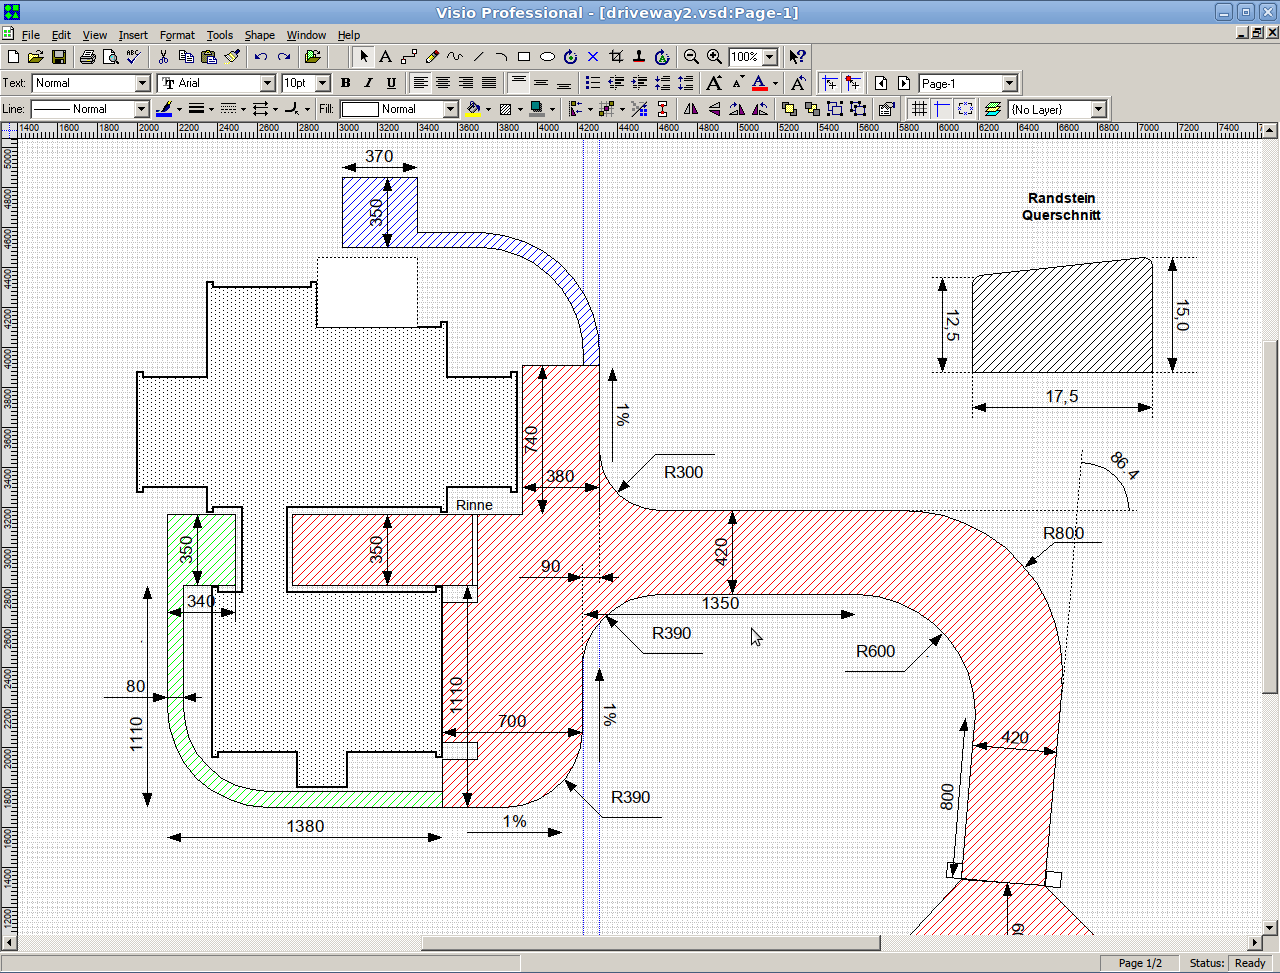The width and height of the screenshot is (1280, 973).
Task: Pick the Rectangle shape tool
Action: pyautogui.click(x=523, y=57)
